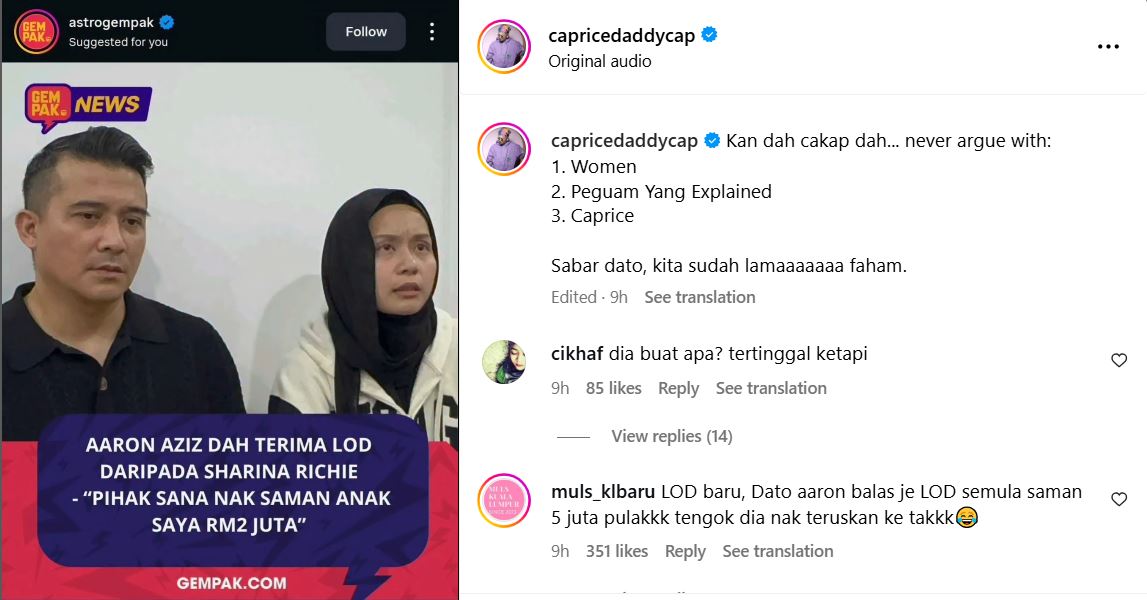Viewport: 1147px width, 600px height.
Task: Open astrogempak profile picture icon
Action: [x=36, y=31]
